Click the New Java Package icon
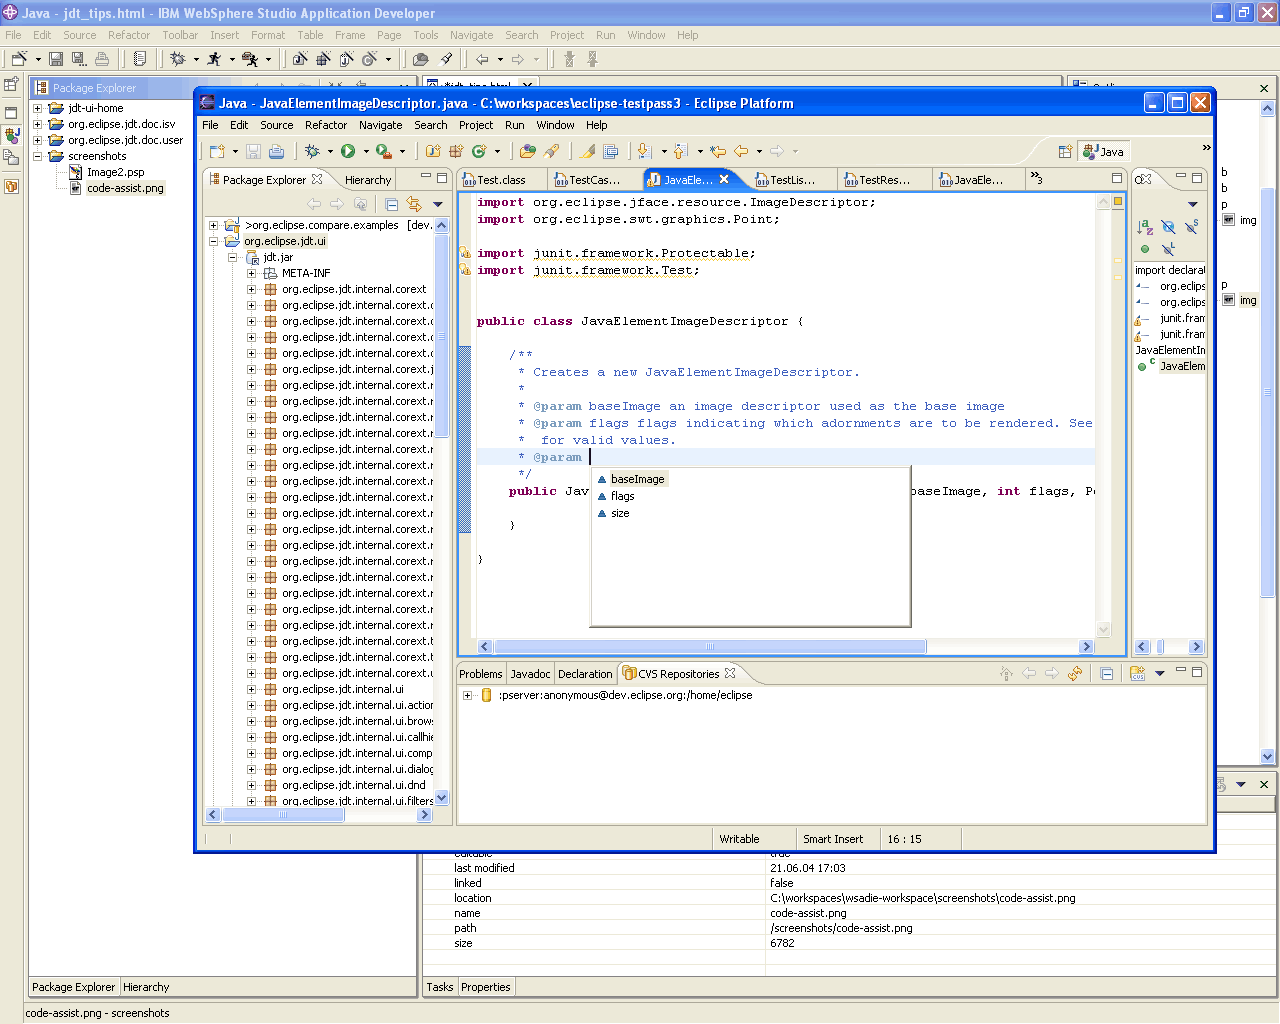The height and width of the screenshot is (1024, 1280). coord(456,151)
